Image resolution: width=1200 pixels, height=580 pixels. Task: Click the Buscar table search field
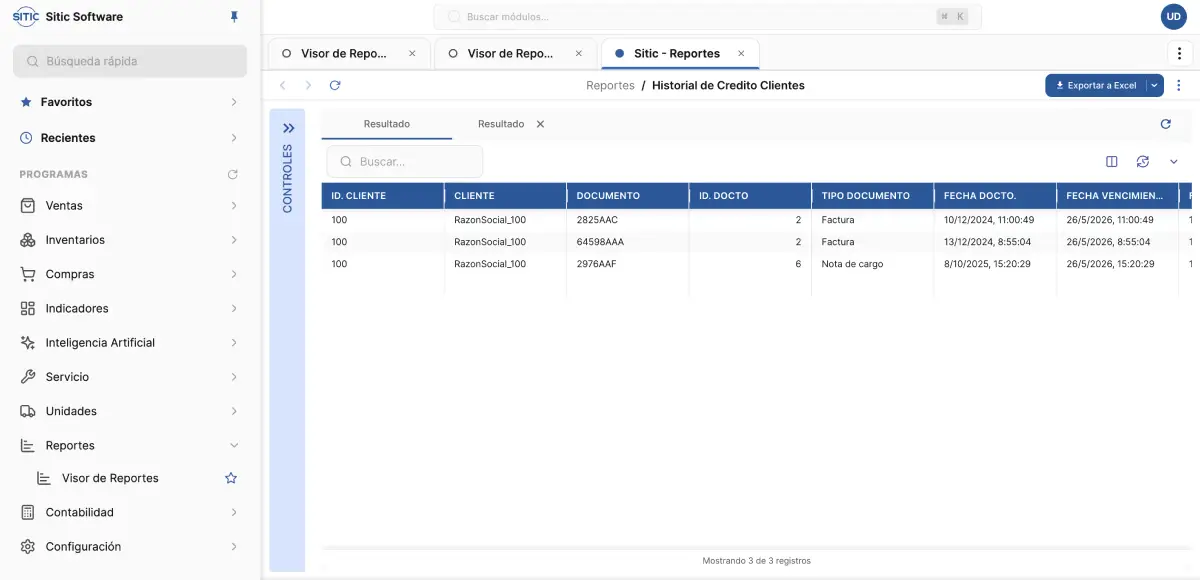(x=405, y=162)
